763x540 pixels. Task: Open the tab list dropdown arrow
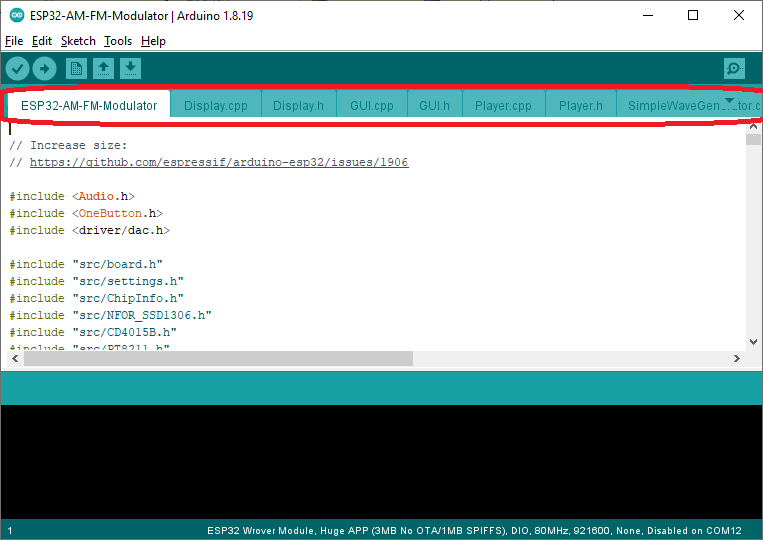tap(729, 101)
